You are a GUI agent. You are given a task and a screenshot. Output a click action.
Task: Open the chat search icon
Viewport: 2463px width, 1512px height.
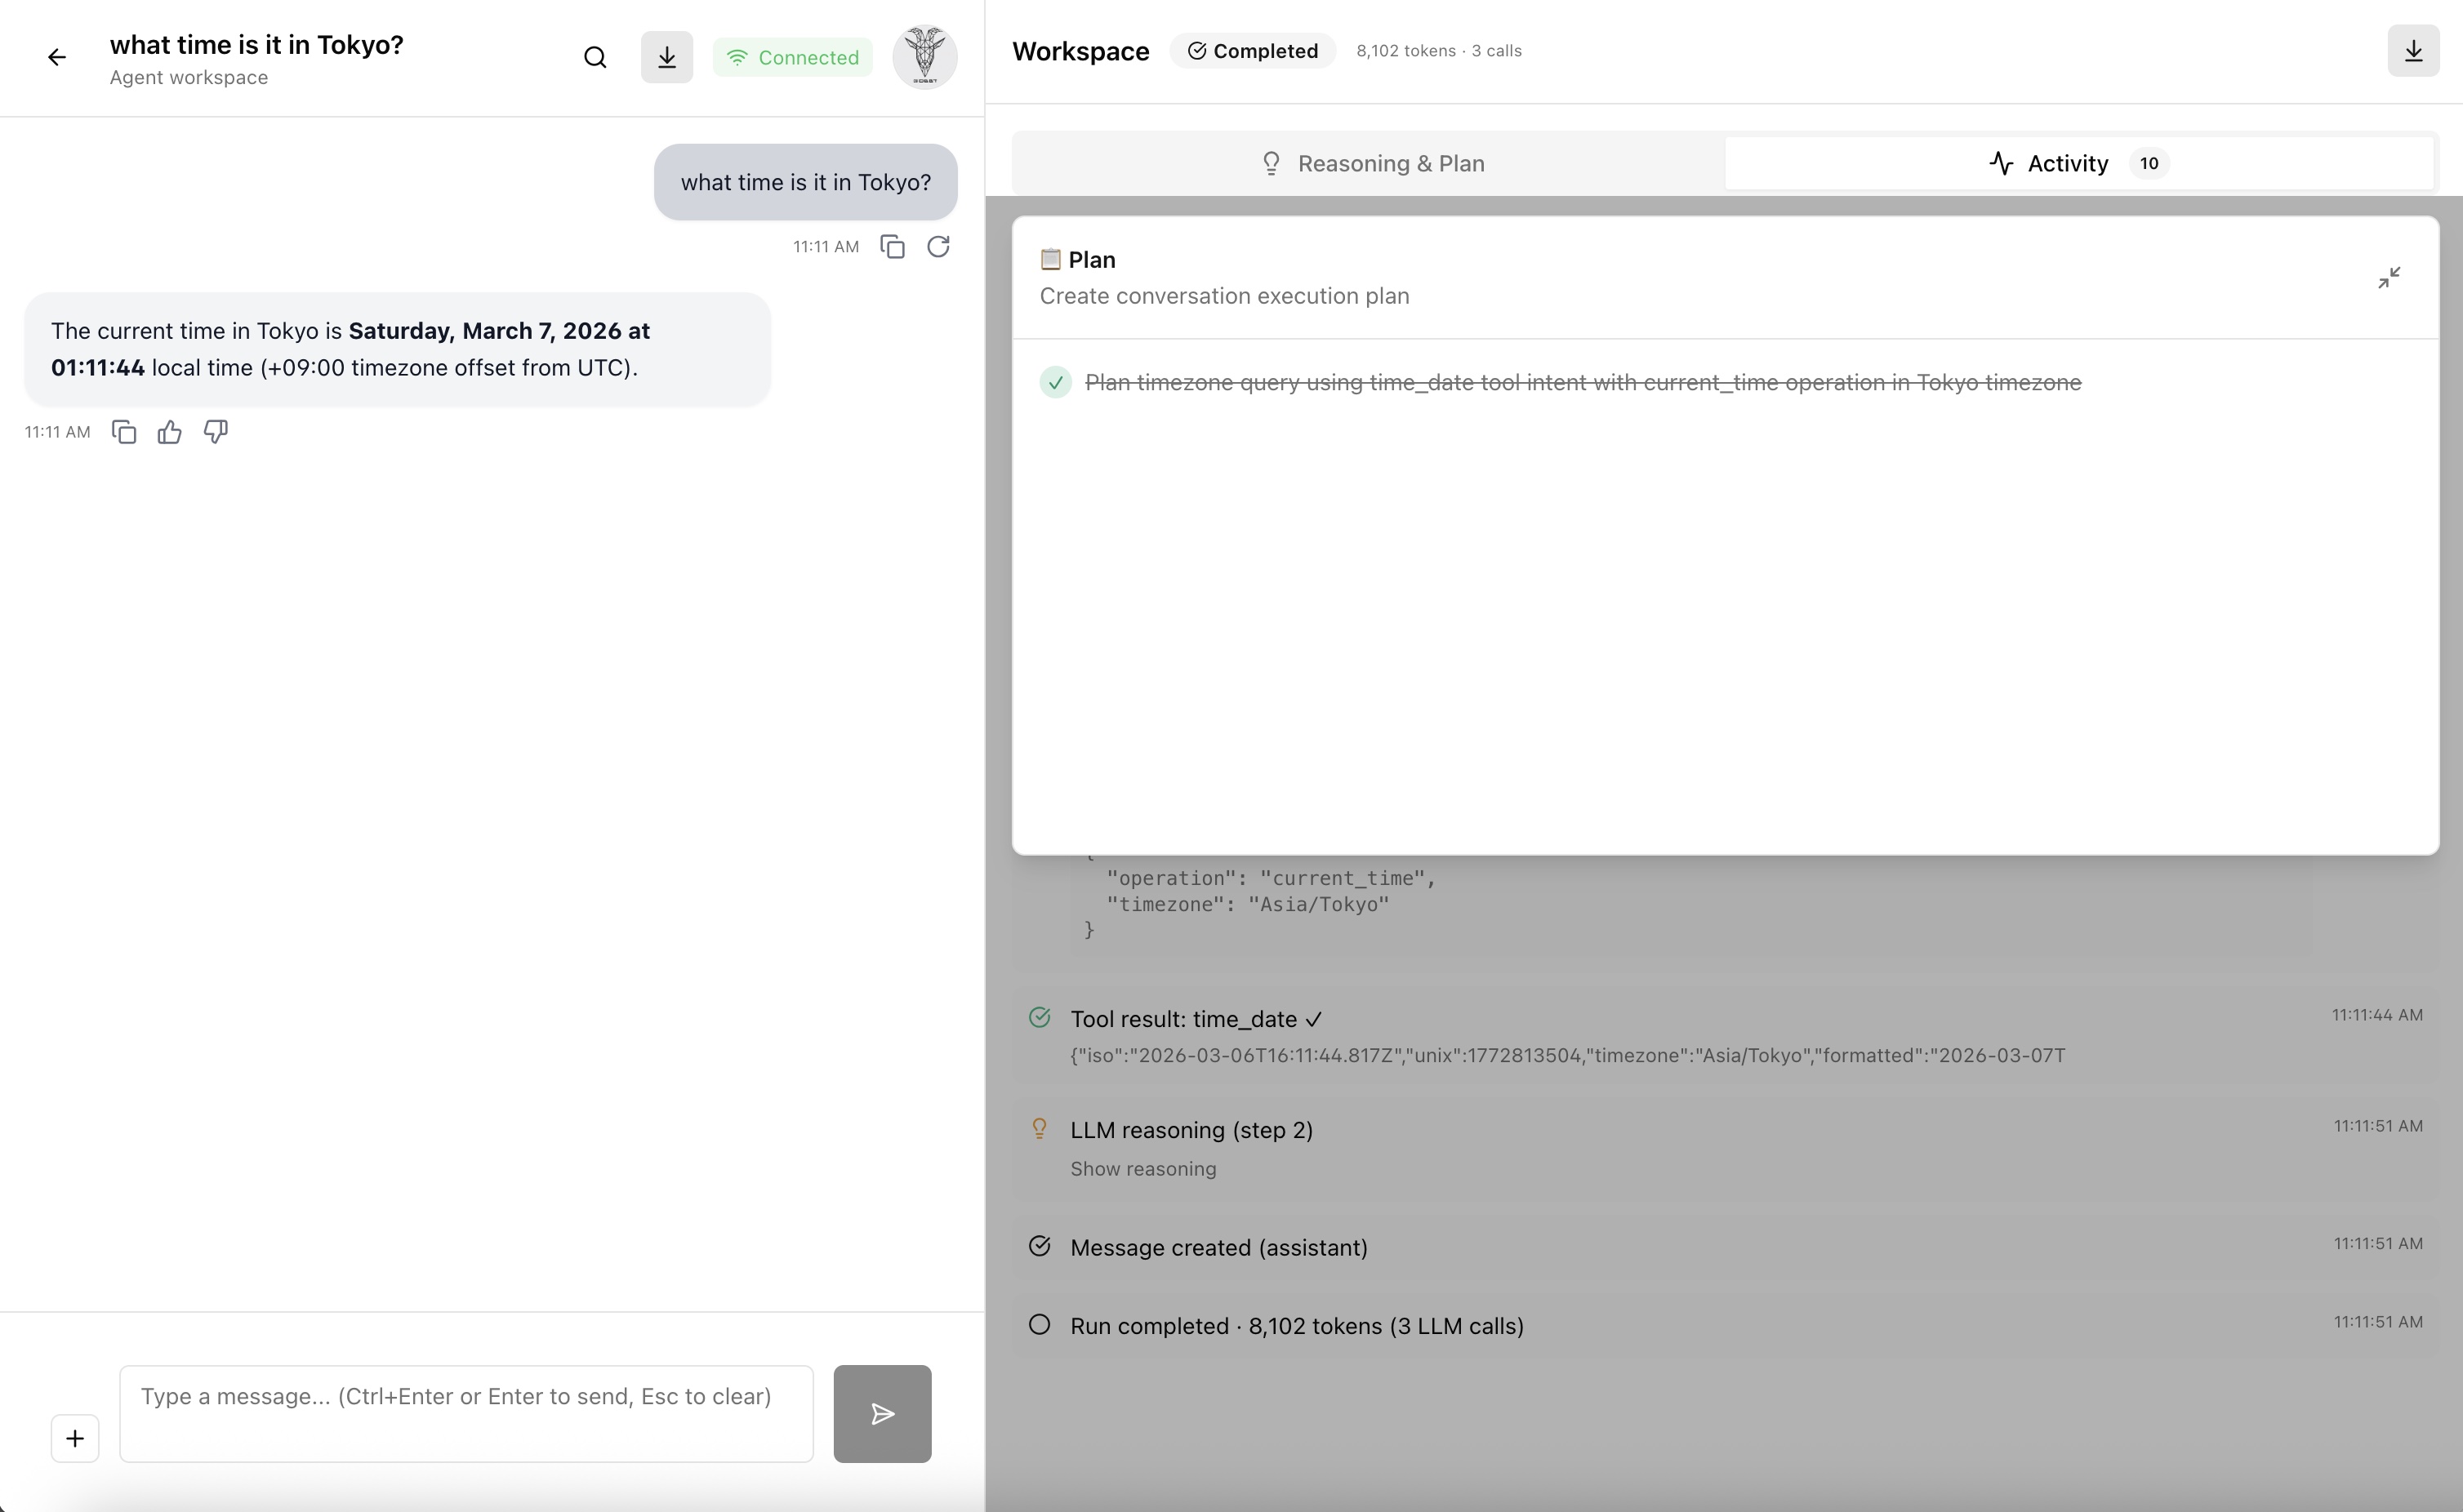[x=595, y=58]
